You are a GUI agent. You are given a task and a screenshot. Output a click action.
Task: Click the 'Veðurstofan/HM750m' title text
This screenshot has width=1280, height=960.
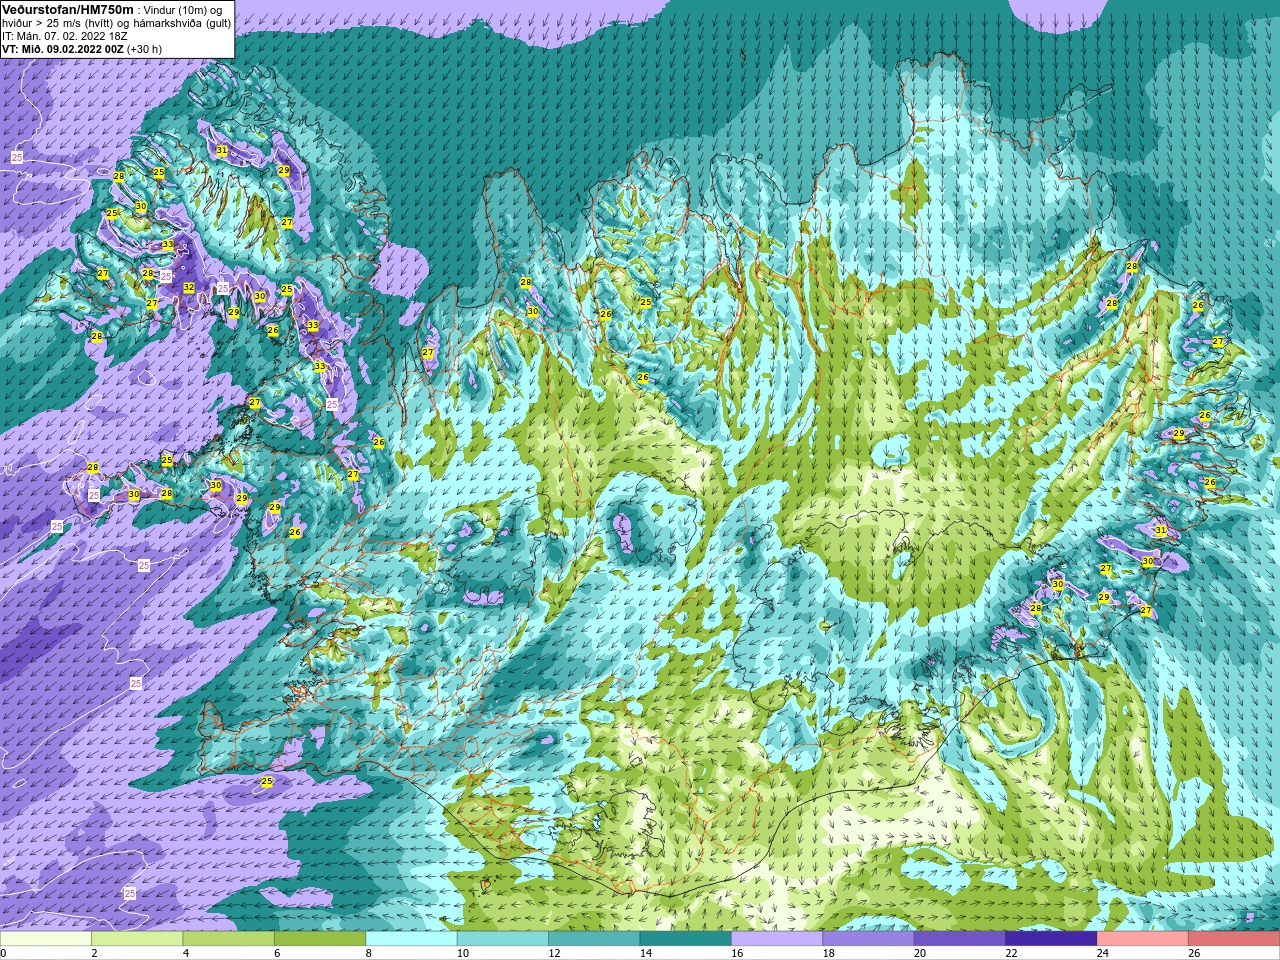[67, 9]
